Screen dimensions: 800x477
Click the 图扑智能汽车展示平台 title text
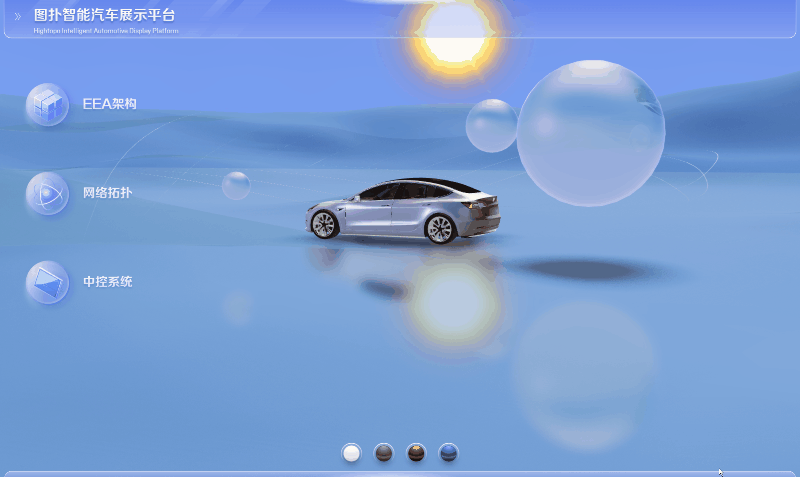click(x=104, y=15)
